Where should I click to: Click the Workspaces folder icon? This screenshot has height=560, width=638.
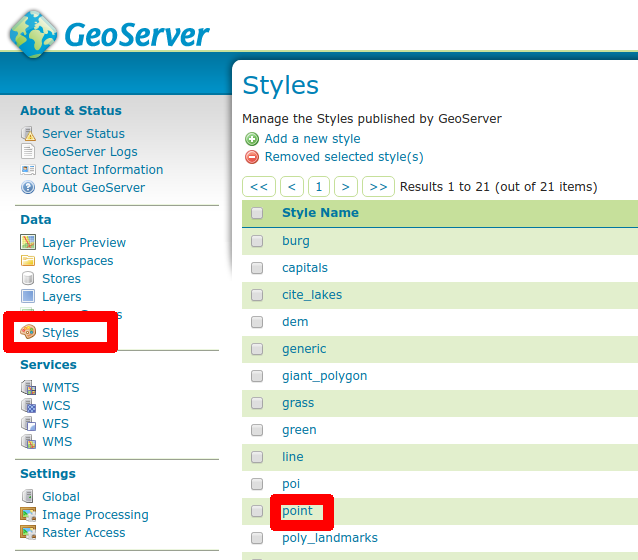coord(28,260)
